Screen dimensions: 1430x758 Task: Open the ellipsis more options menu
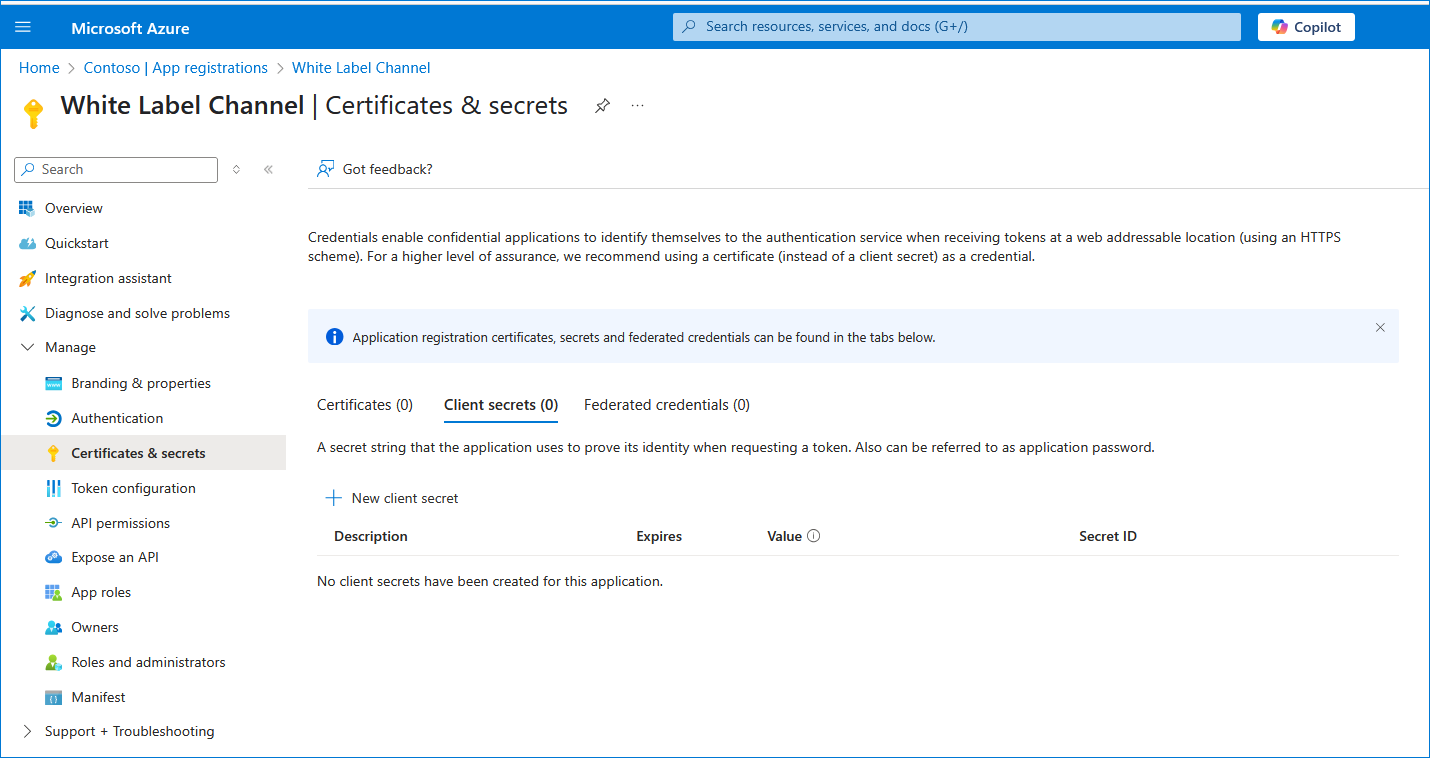(638, 106)
